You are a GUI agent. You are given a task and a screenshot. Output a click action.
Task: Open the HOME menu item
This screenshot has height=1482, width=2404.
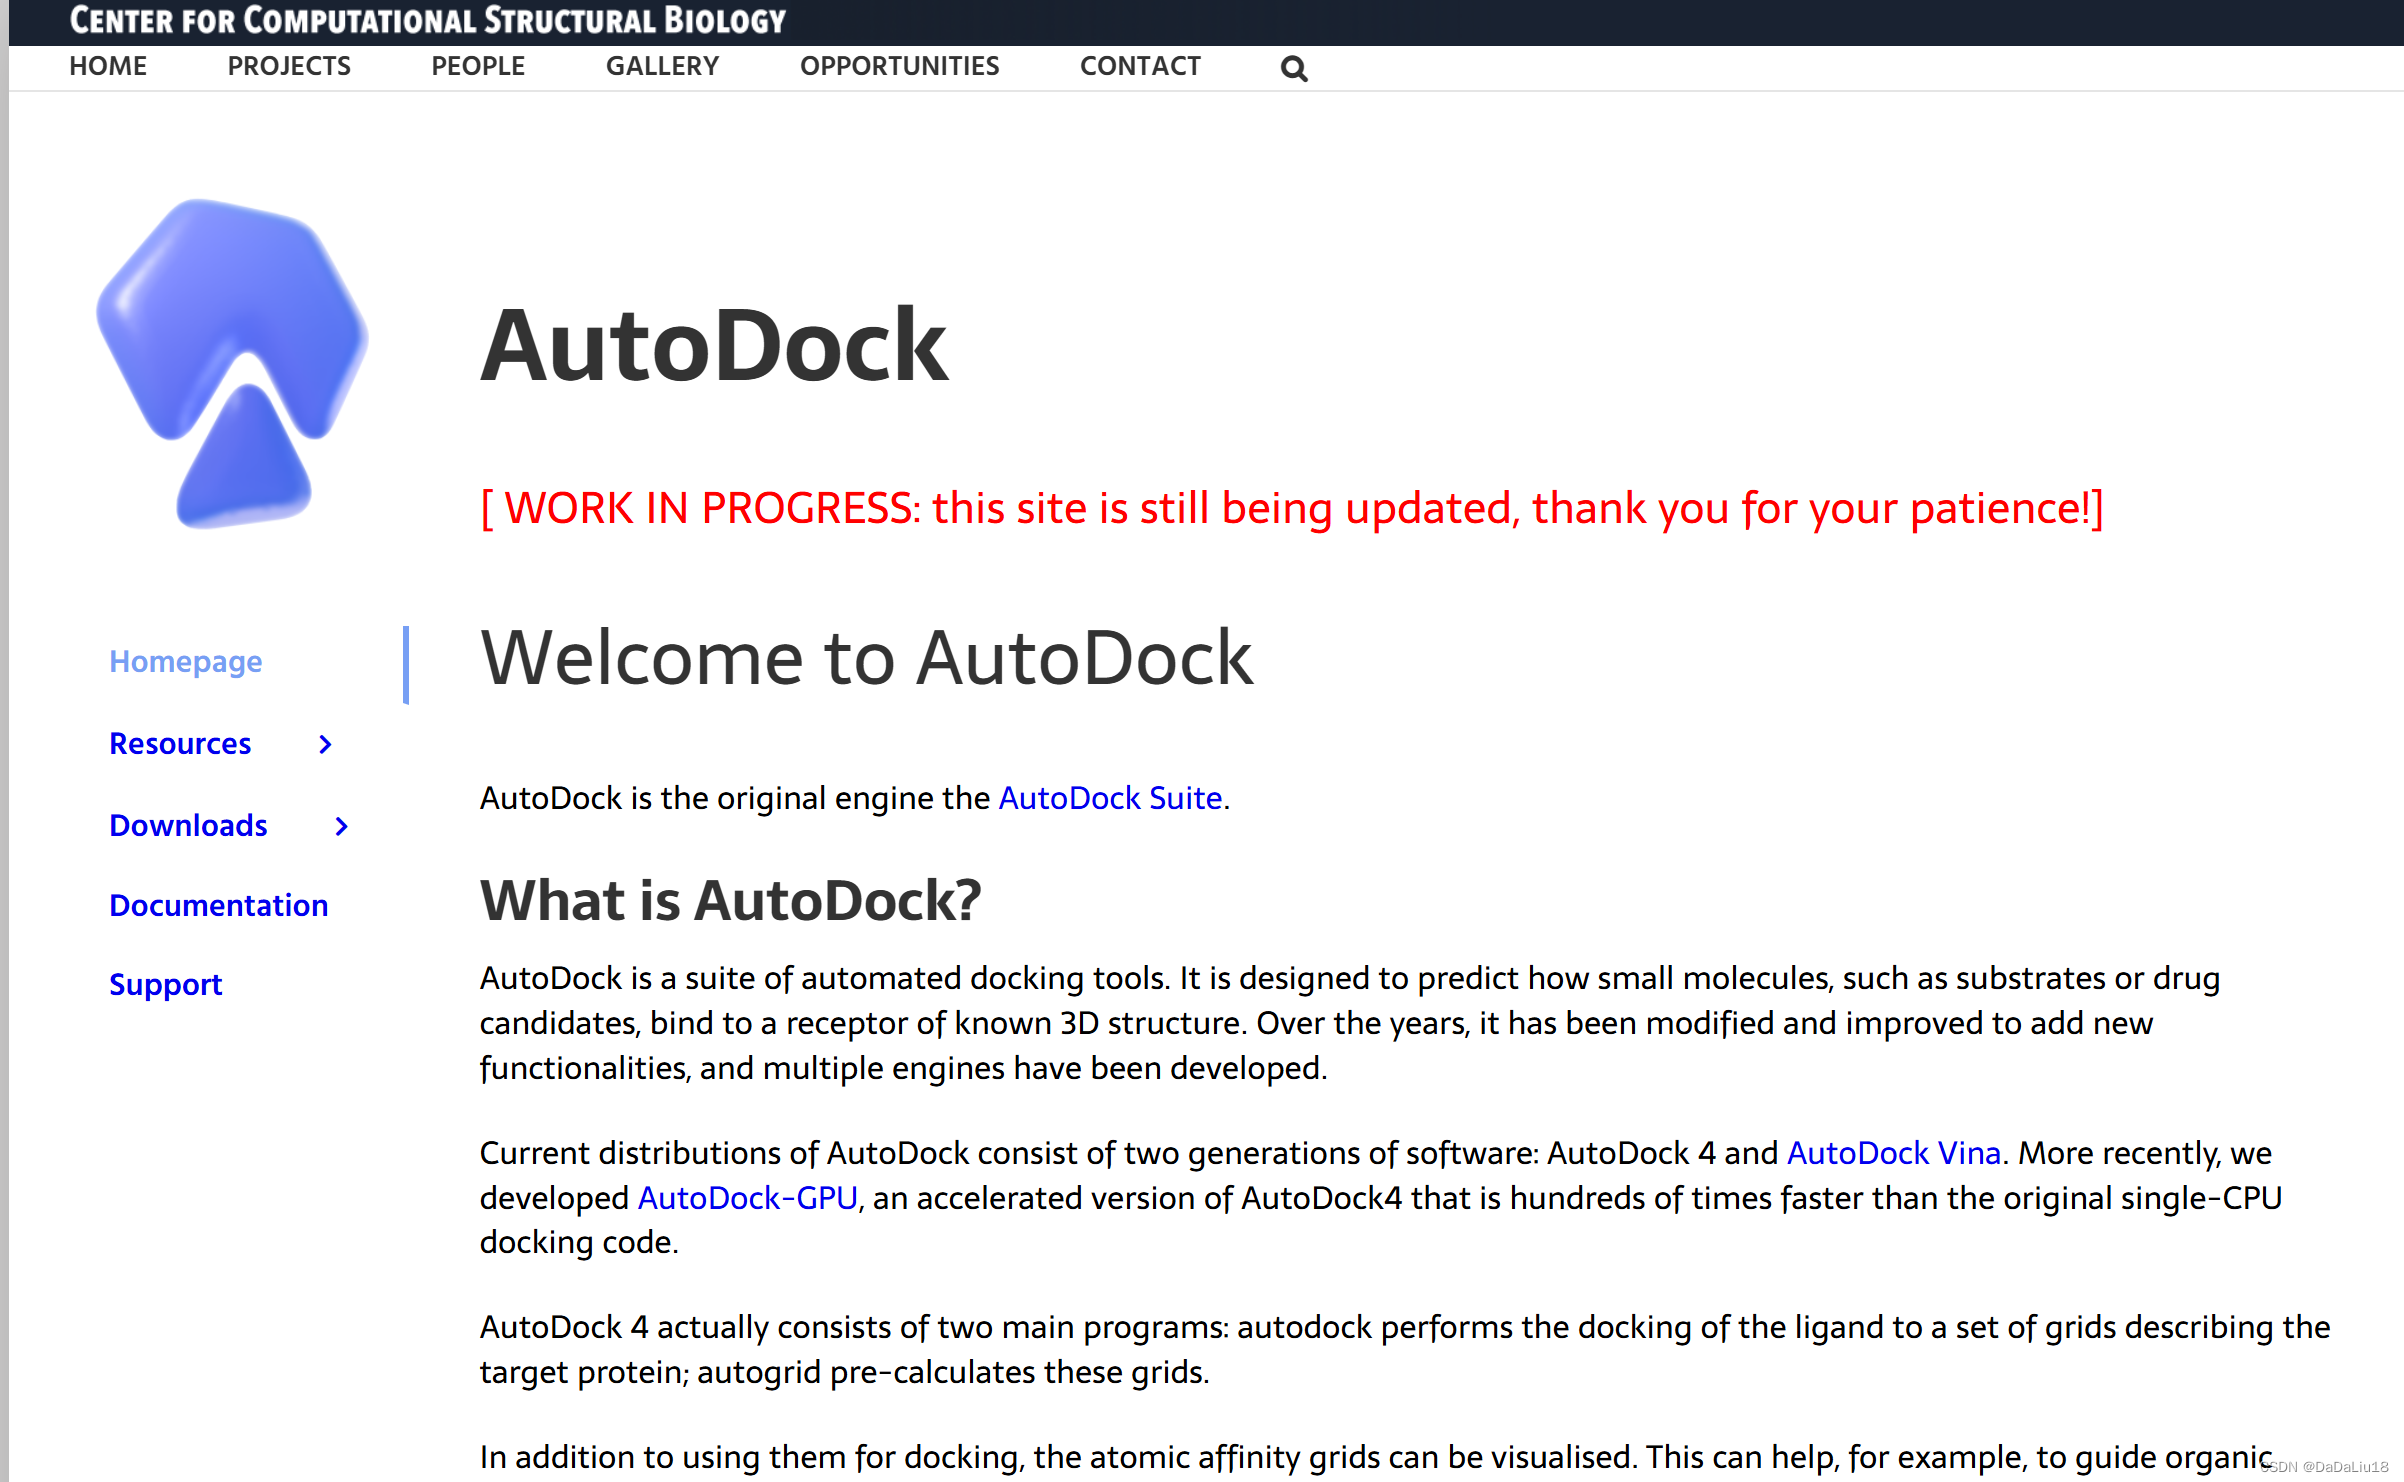click(108, 66)
